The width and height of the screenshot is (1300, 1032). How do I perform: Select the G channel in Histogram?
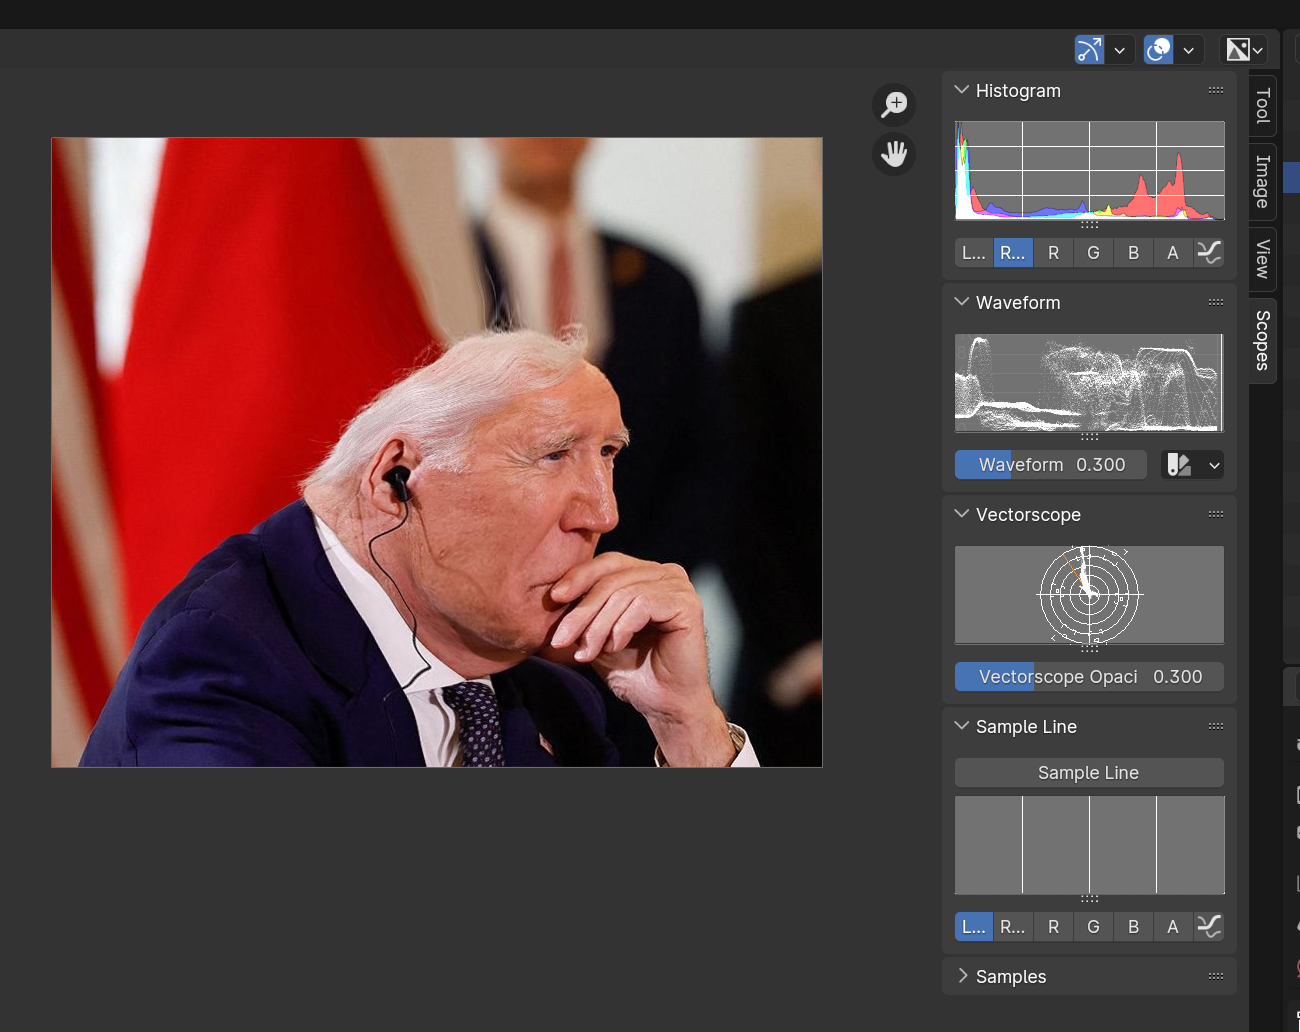pyautogui.click(x=1093, y=253)
